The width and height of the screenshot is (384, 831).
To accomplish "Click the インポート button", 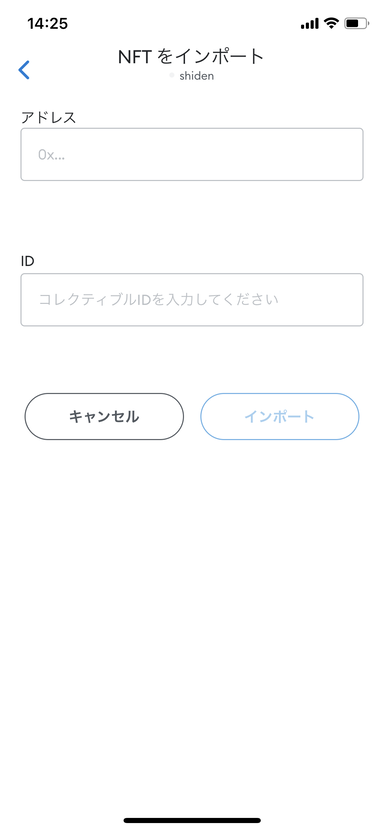I will (x=280, y=417).
